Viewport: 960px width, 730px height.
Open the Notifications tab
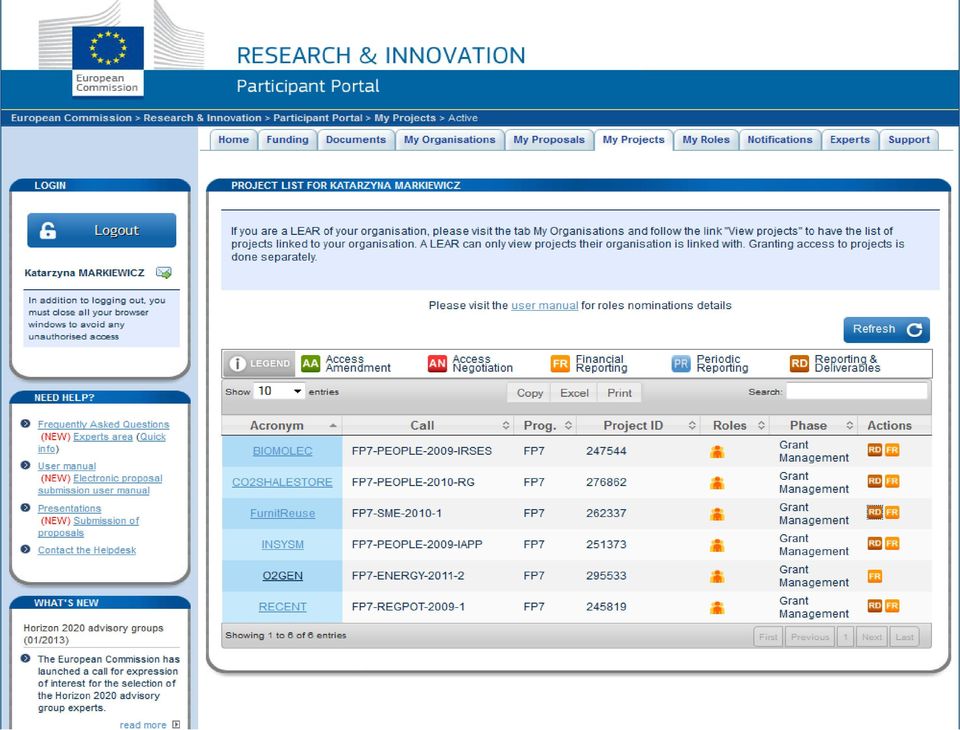(779, 140)
